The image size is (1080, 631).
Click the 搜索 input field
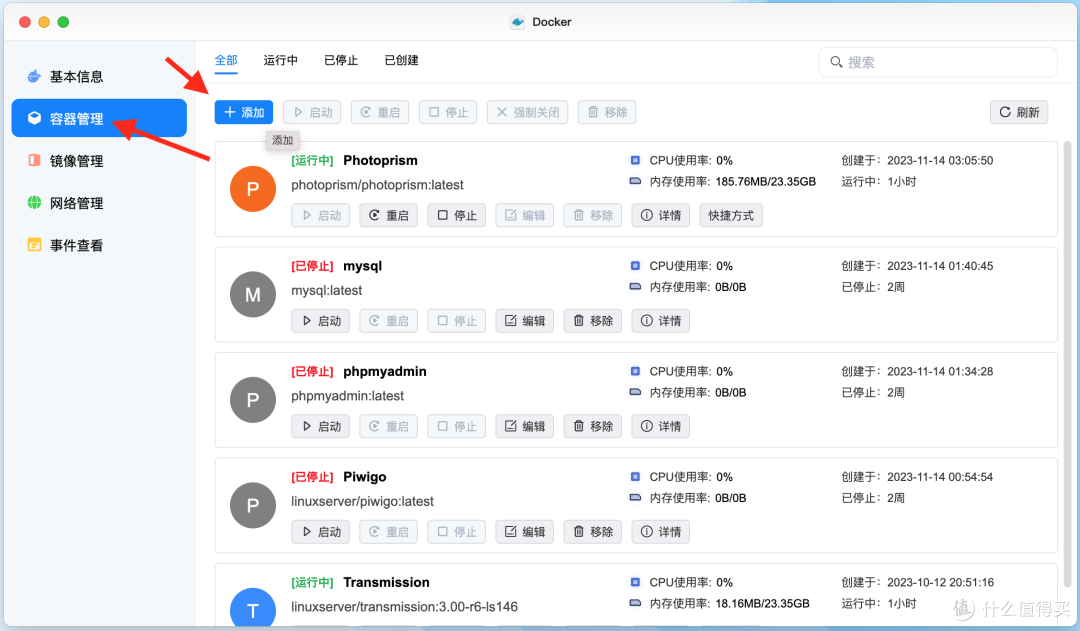[x=938, y=62]
